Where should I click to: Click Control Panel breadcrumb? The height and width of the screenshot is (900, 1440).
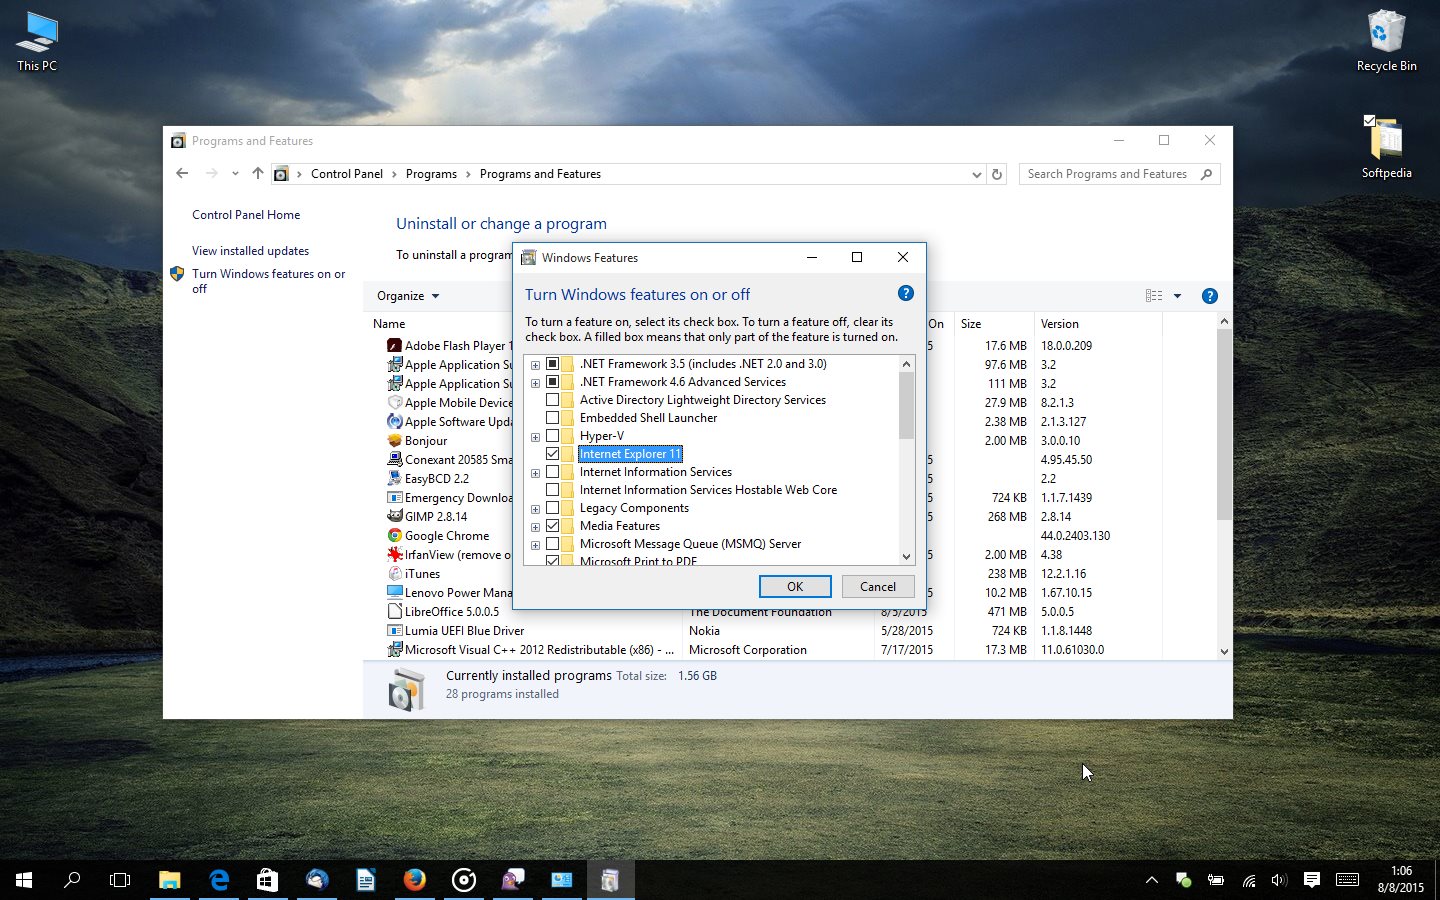coord(346,174)
